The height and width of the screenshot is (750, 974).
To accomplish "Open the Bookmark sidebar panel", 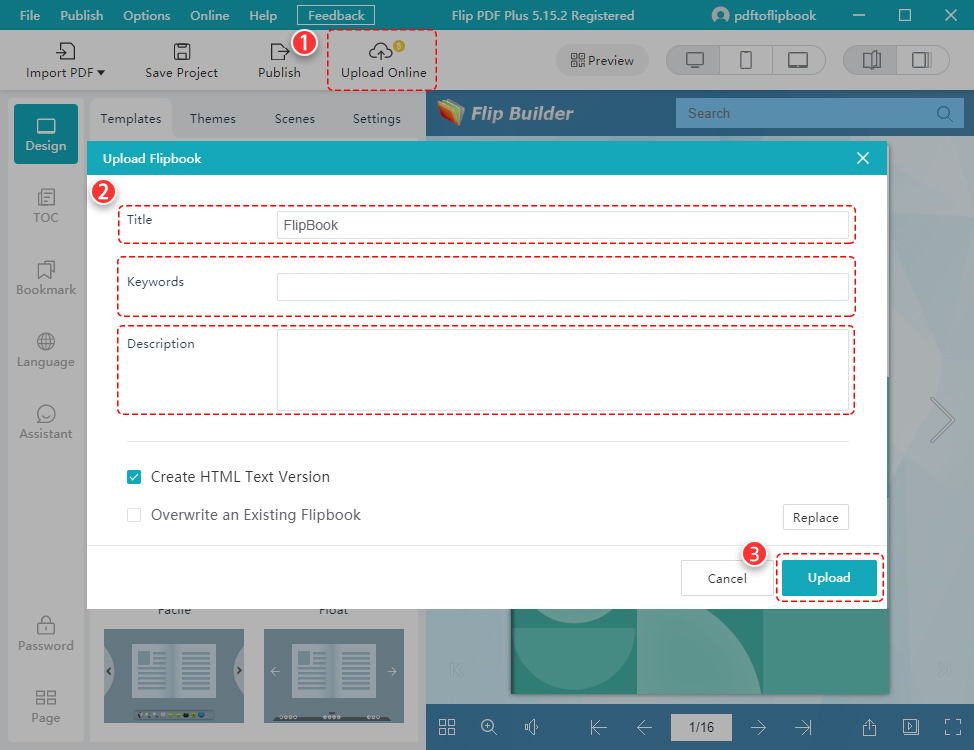I will point(46,277).
